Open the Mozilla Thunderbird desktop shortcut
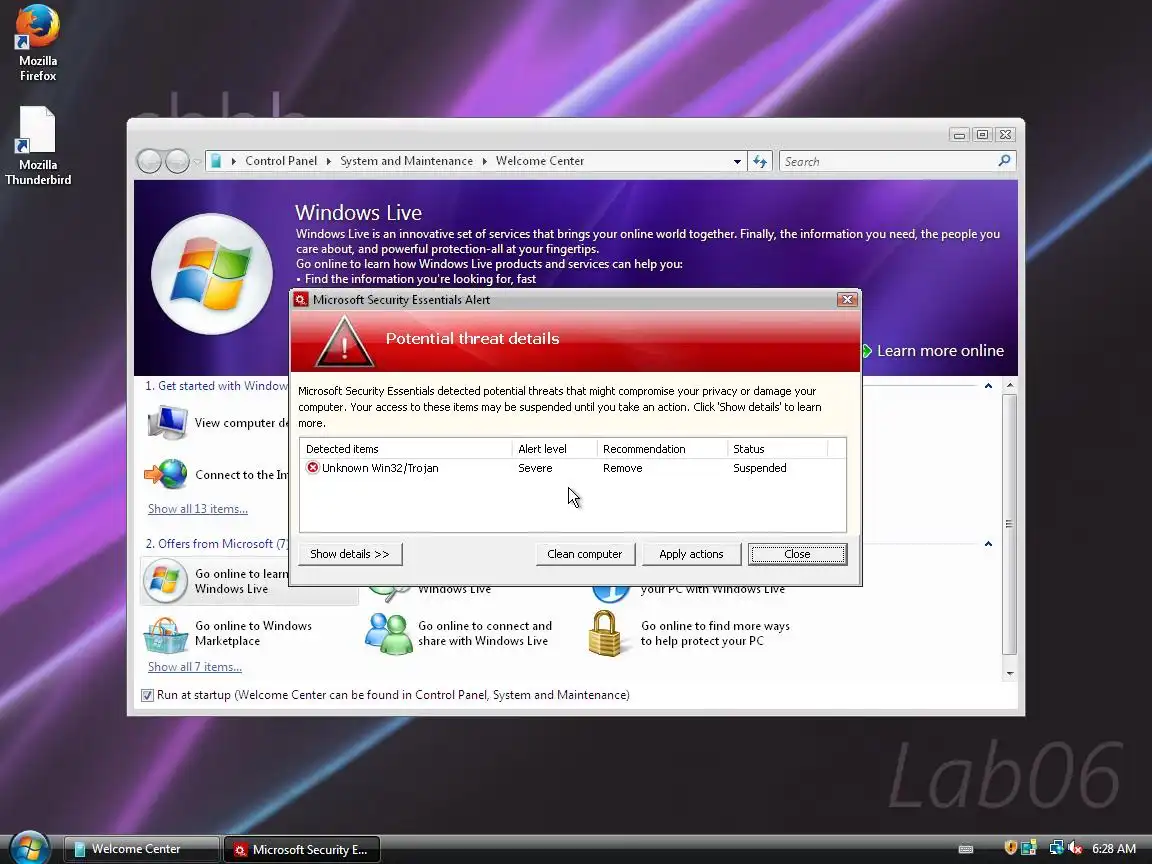 coord(37,145)
